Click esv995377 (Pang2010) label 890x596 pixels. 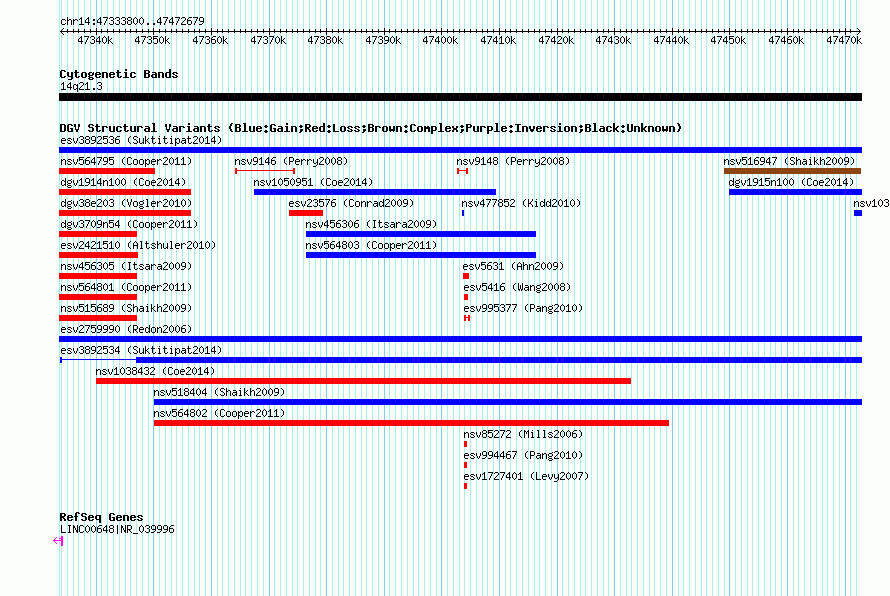[x=523, y=308]
